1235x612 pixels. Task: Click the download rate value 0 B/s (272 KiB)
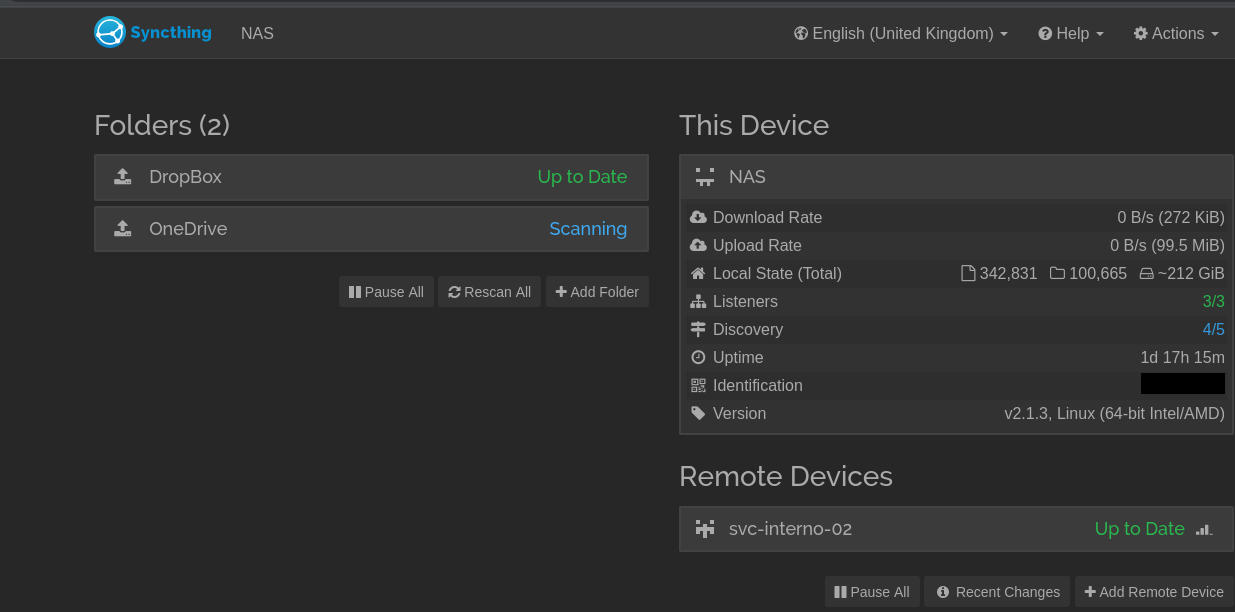point(1171,217)
